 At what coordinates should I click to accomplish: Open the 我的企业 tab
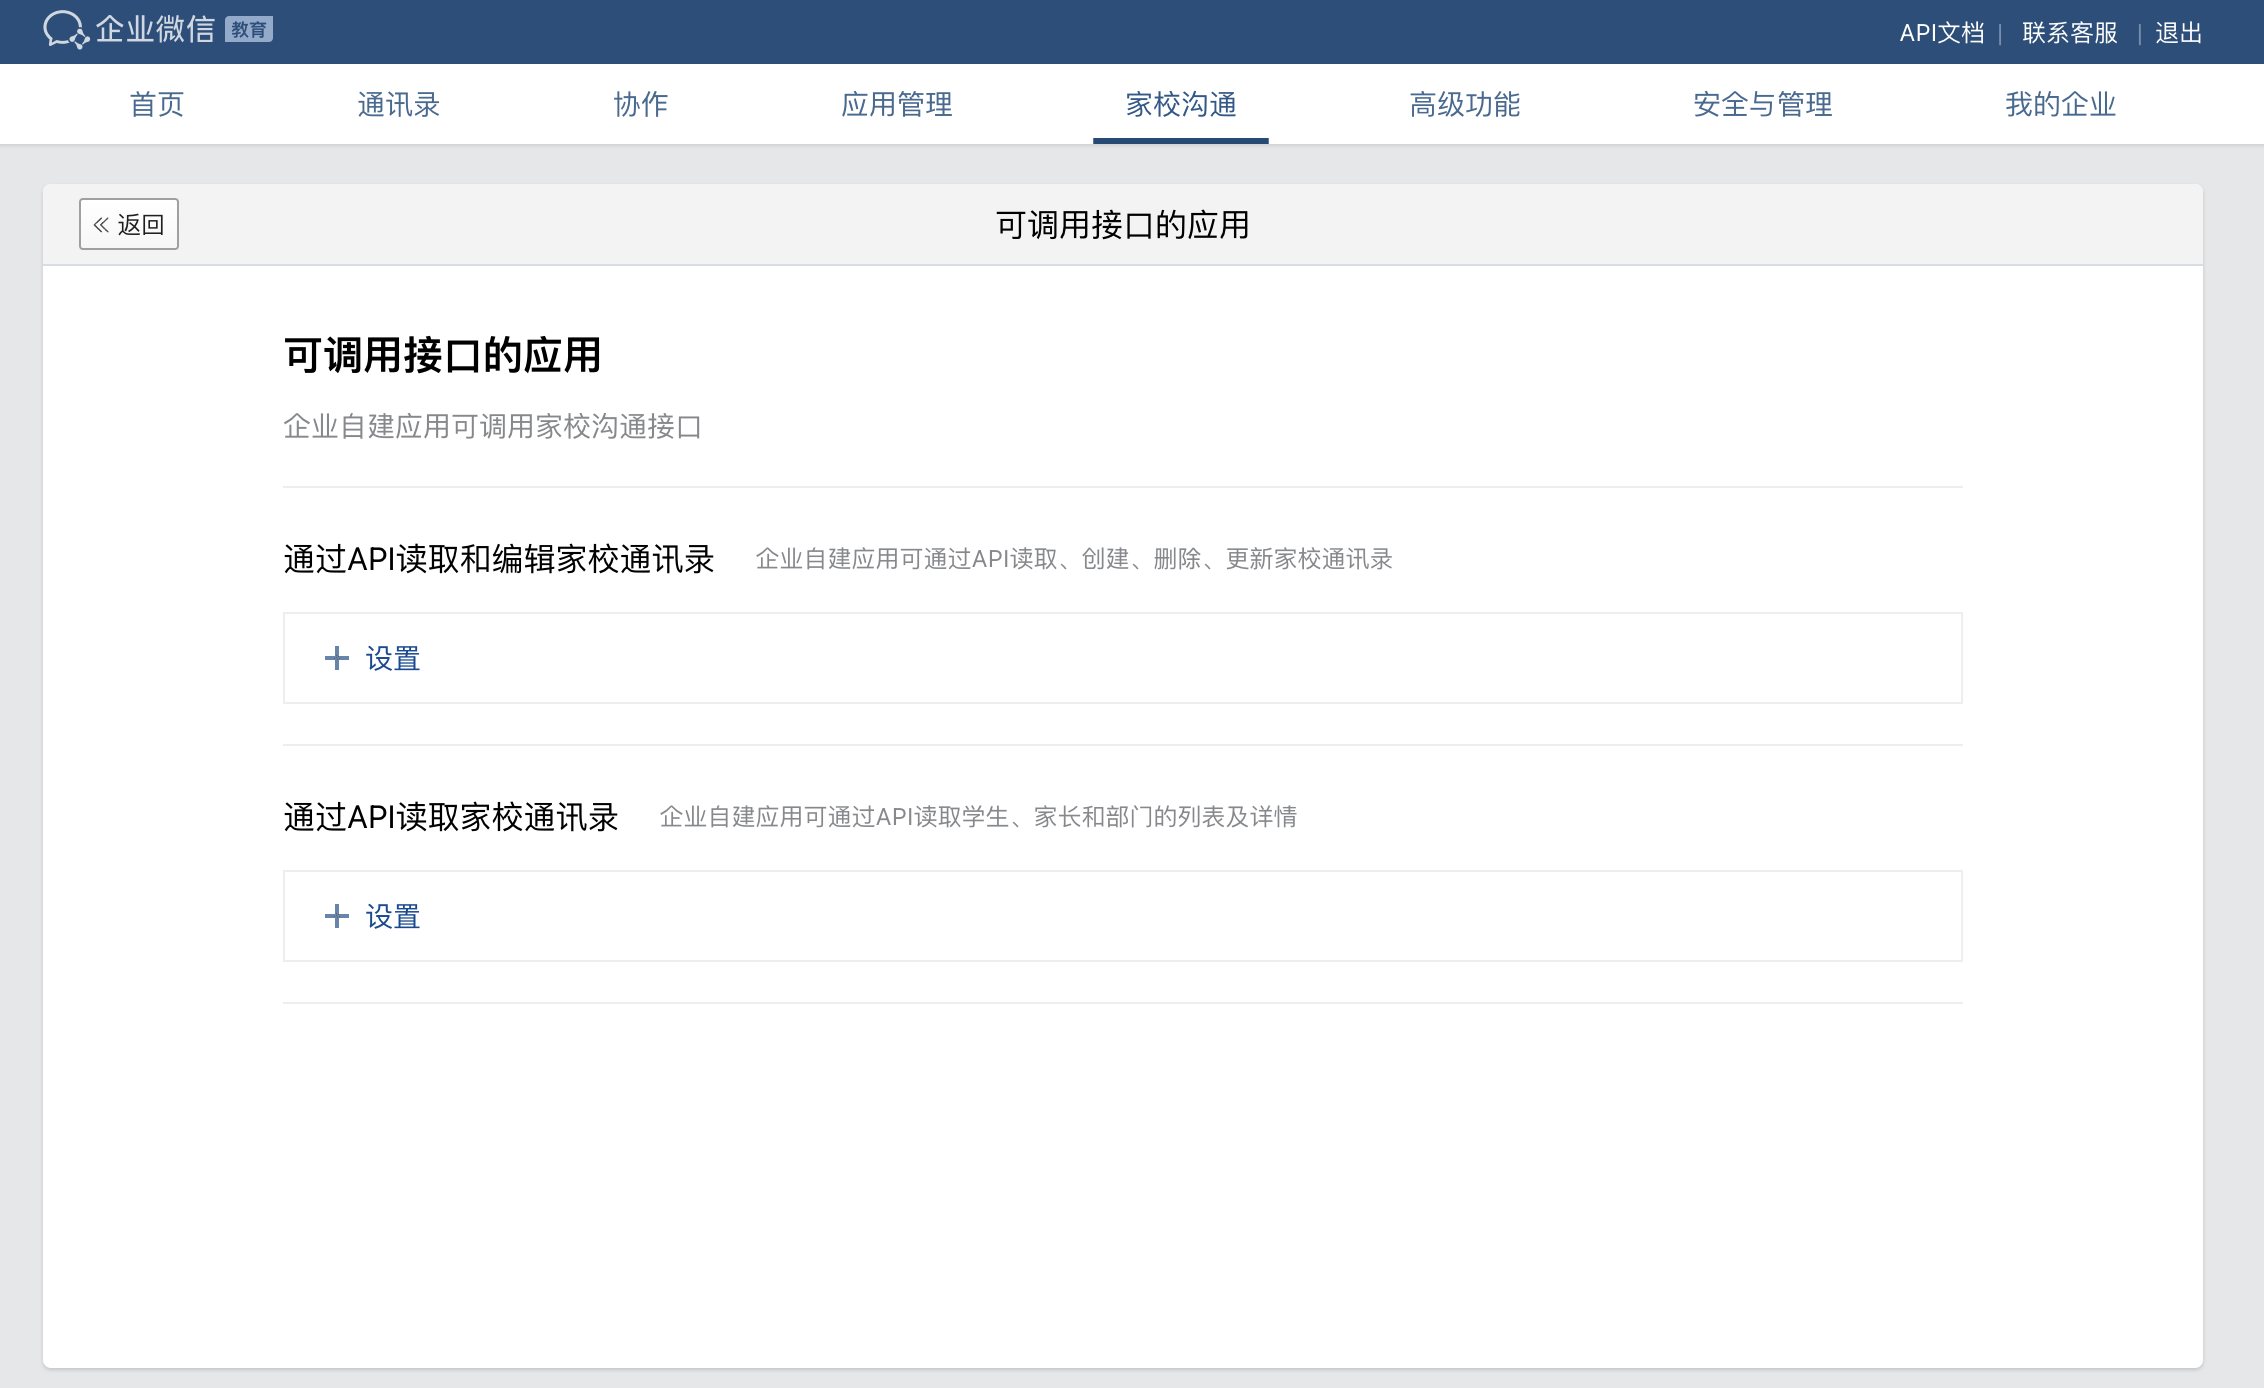point(2060,104)
